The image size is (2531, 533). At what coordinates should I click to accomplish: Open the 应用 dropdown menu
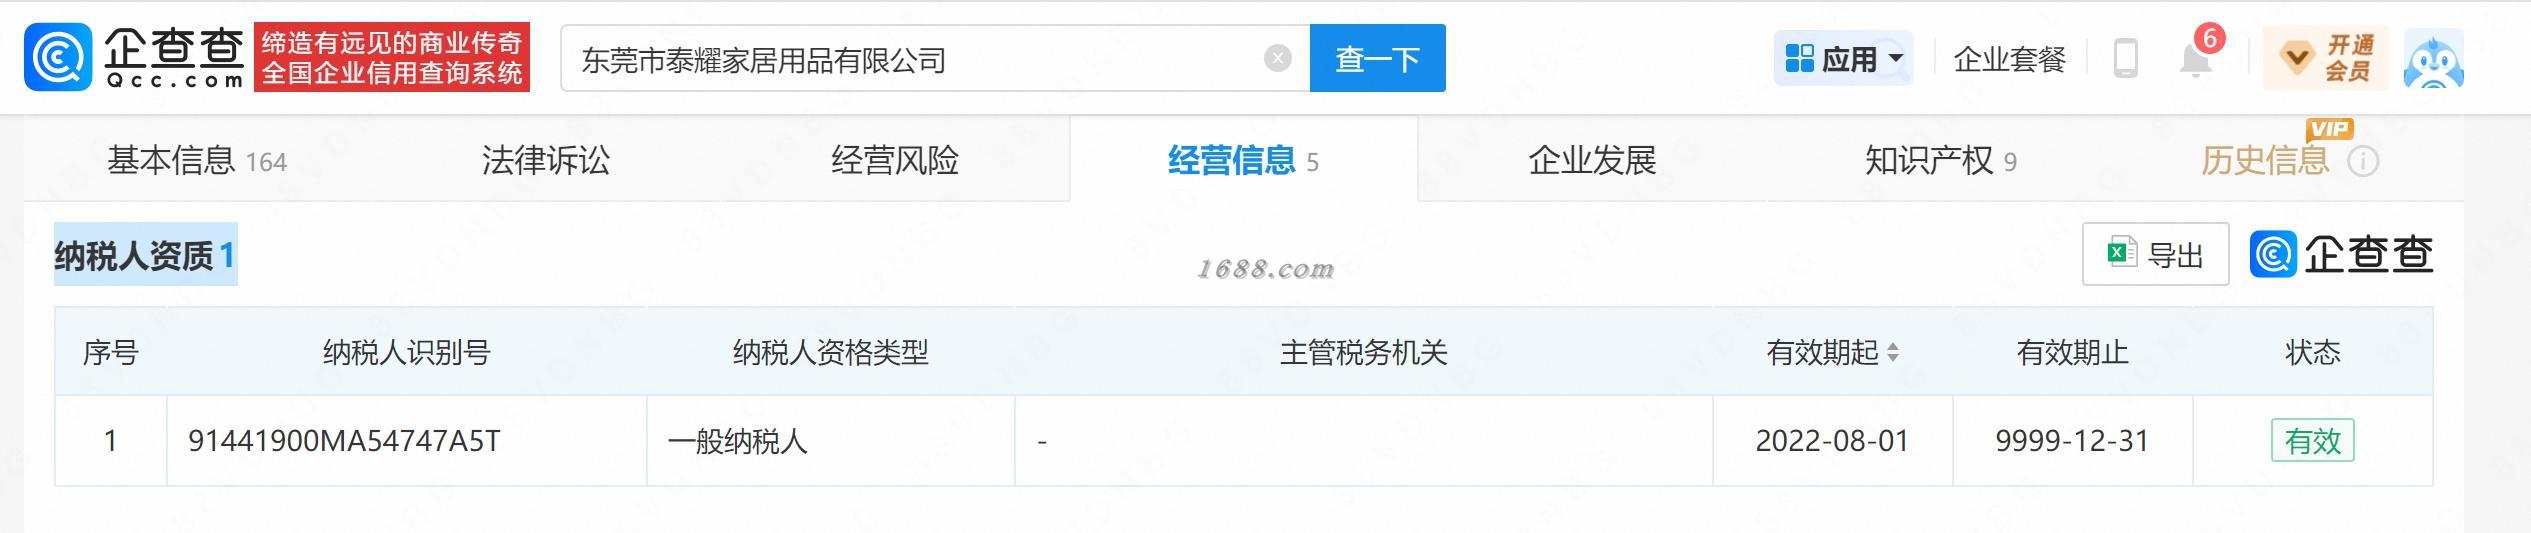coord(1843,59)
